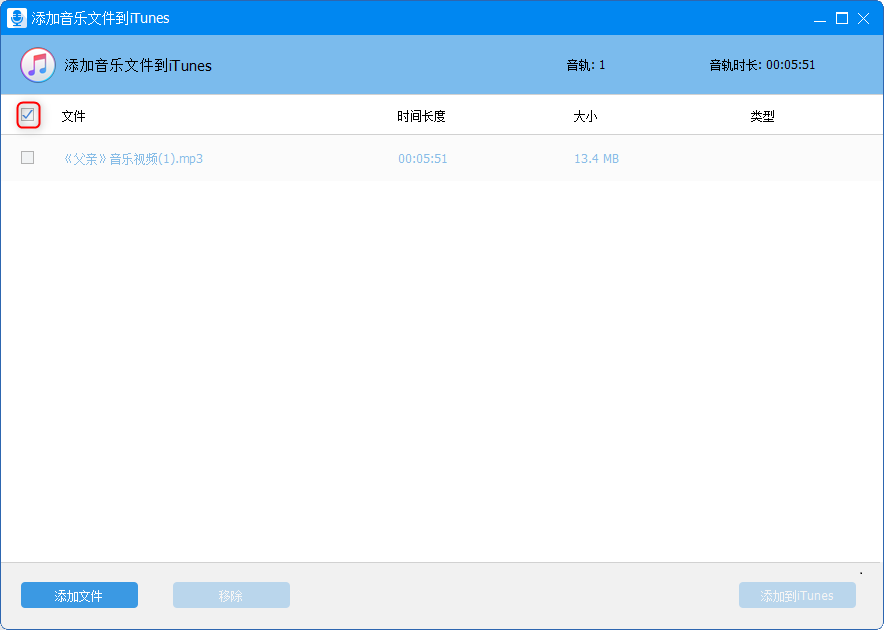The height and width of the screenshot is (630, 884).
Task: Click the 类型 column header
Action: coord(762,116)
